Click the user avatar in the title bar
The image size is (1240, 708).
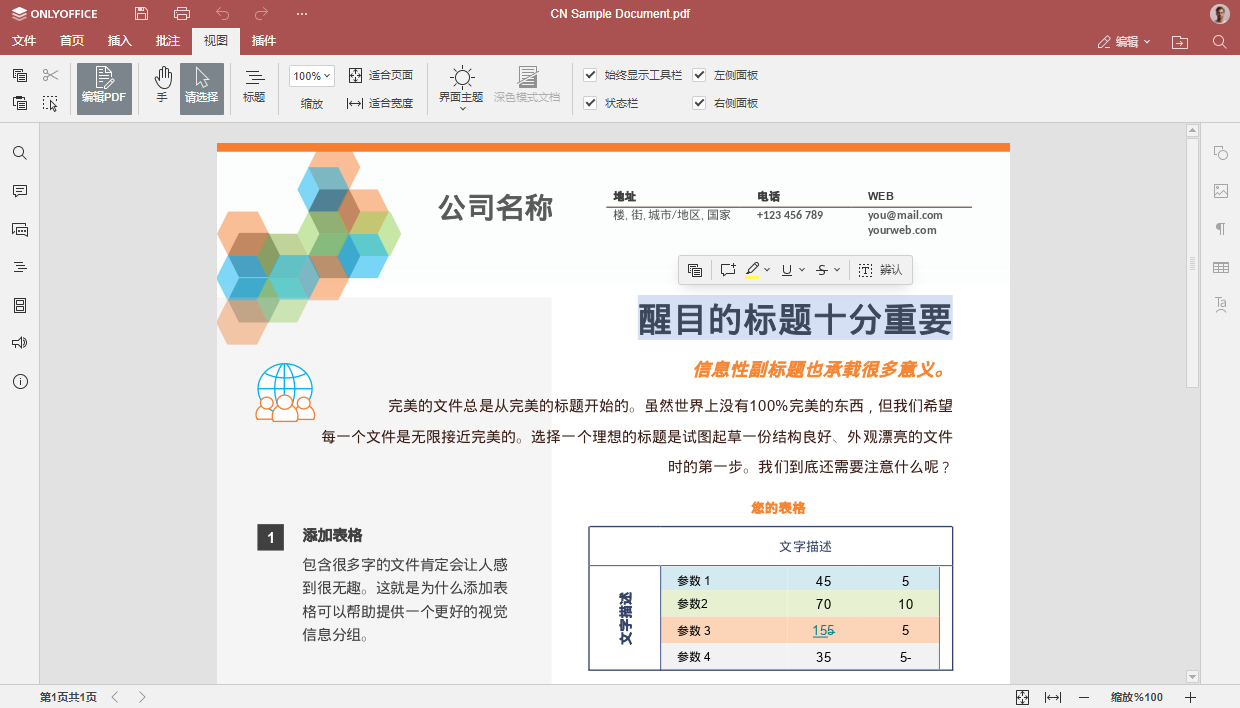(x=1220, y=14)
